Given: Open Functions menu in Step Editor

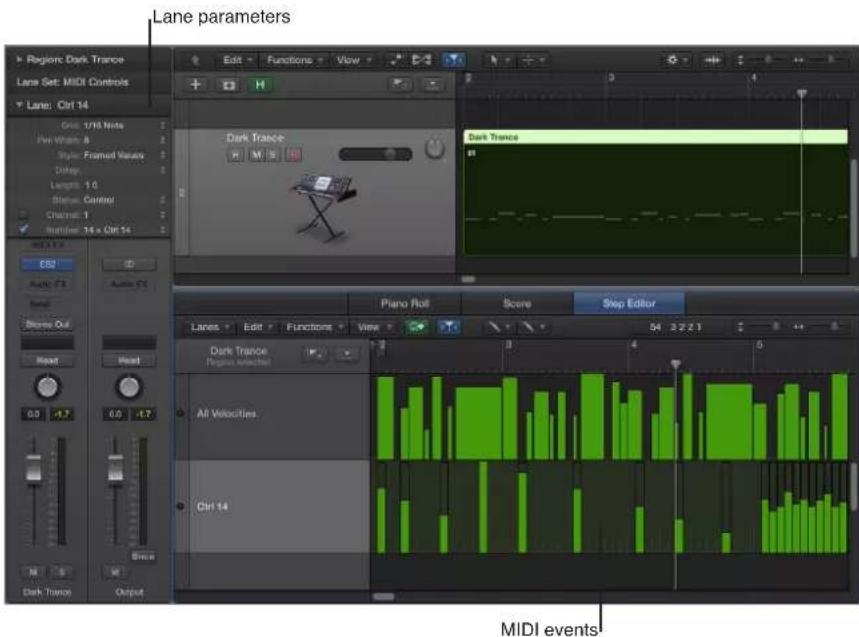Looking at the screenshot, I should point(314,327).
